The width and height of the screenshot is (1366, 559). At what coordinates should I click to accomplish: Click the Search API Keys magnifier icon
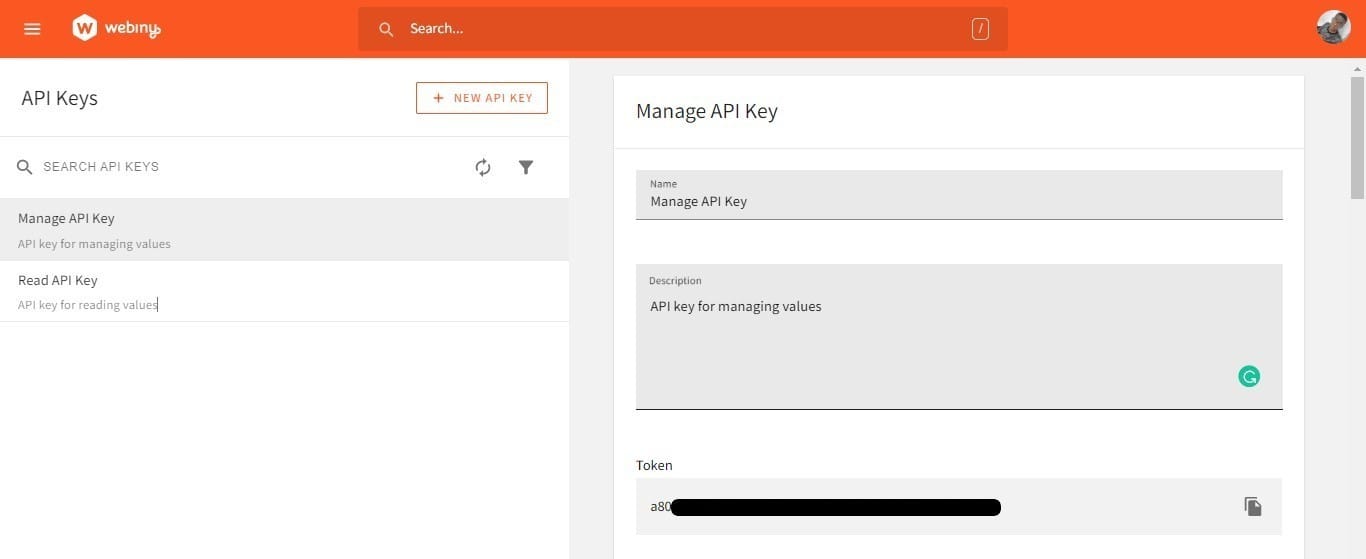pyautogui.click(x=25, y=167)
